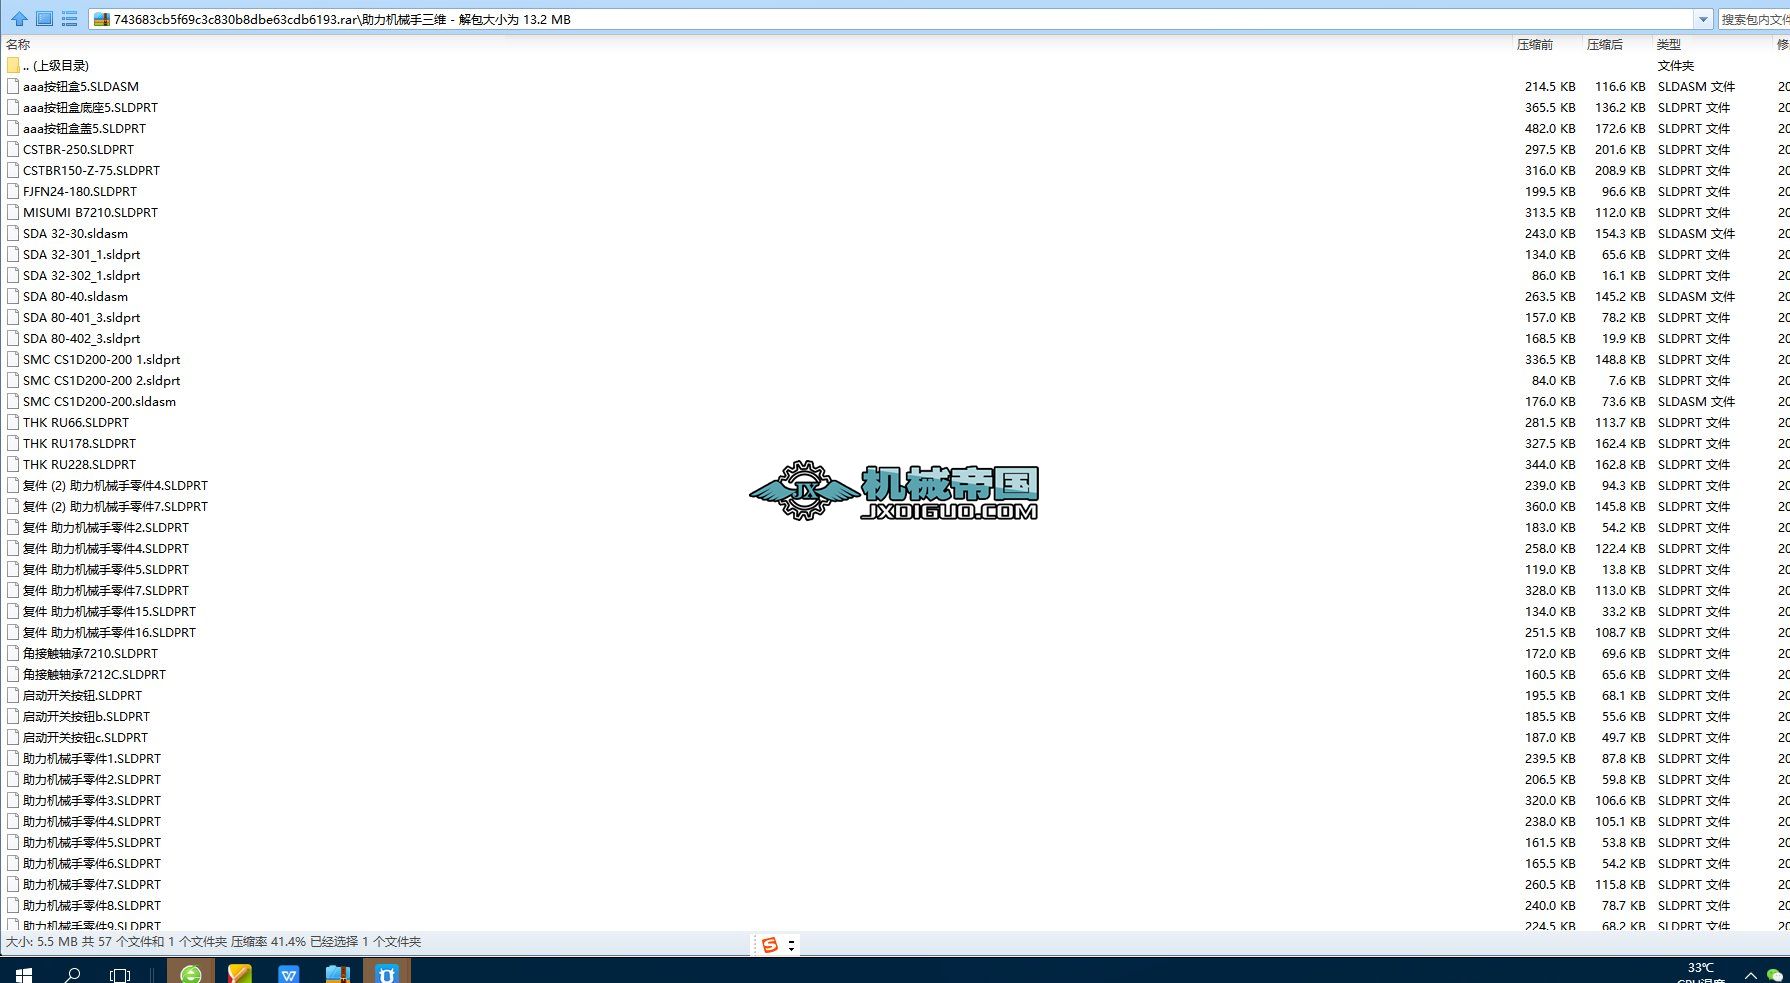The image size is (1790, 983).
Task: Click the file icon of SMC CS1D200-200.sldasm
Action: pos(13,401)
